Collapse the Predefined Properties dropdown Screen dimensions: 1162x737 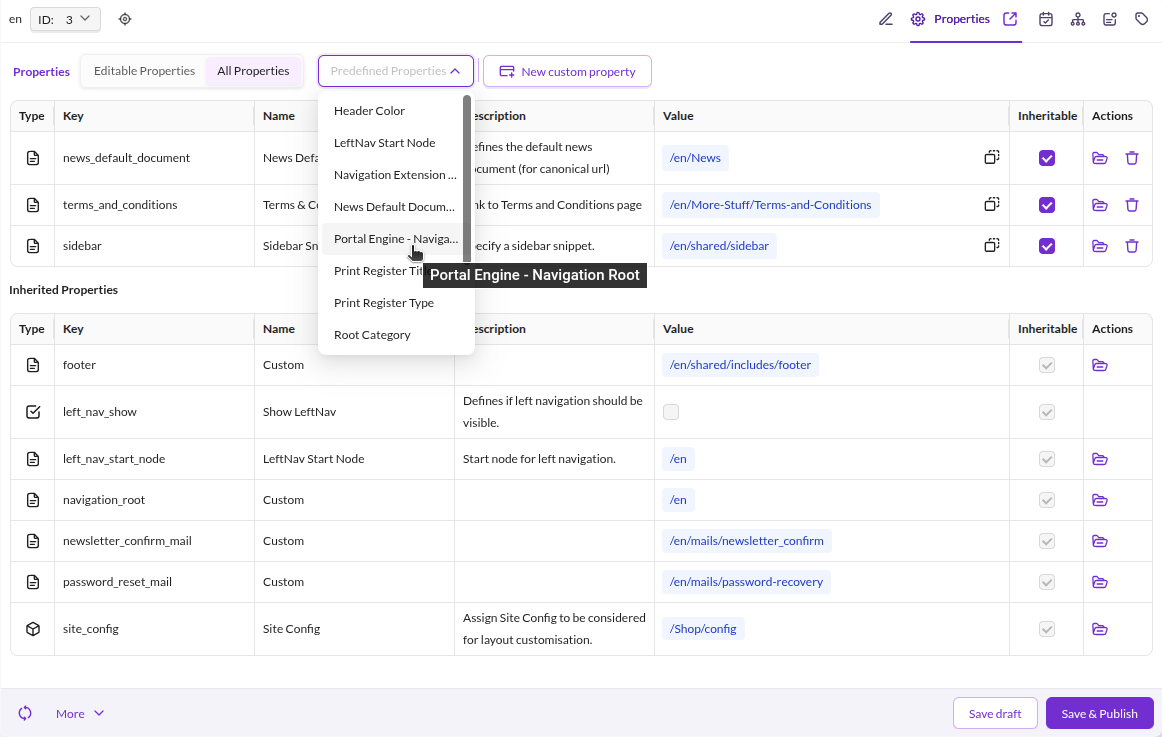click(x=396, y=71)
